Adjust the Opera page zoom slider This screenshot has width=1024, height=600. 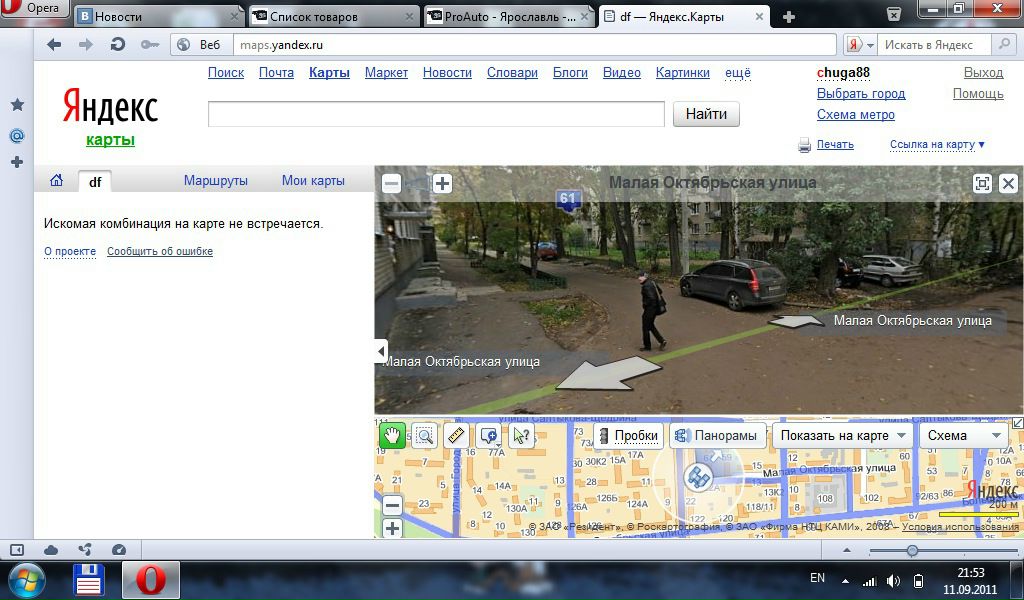(x=912, y=551)
